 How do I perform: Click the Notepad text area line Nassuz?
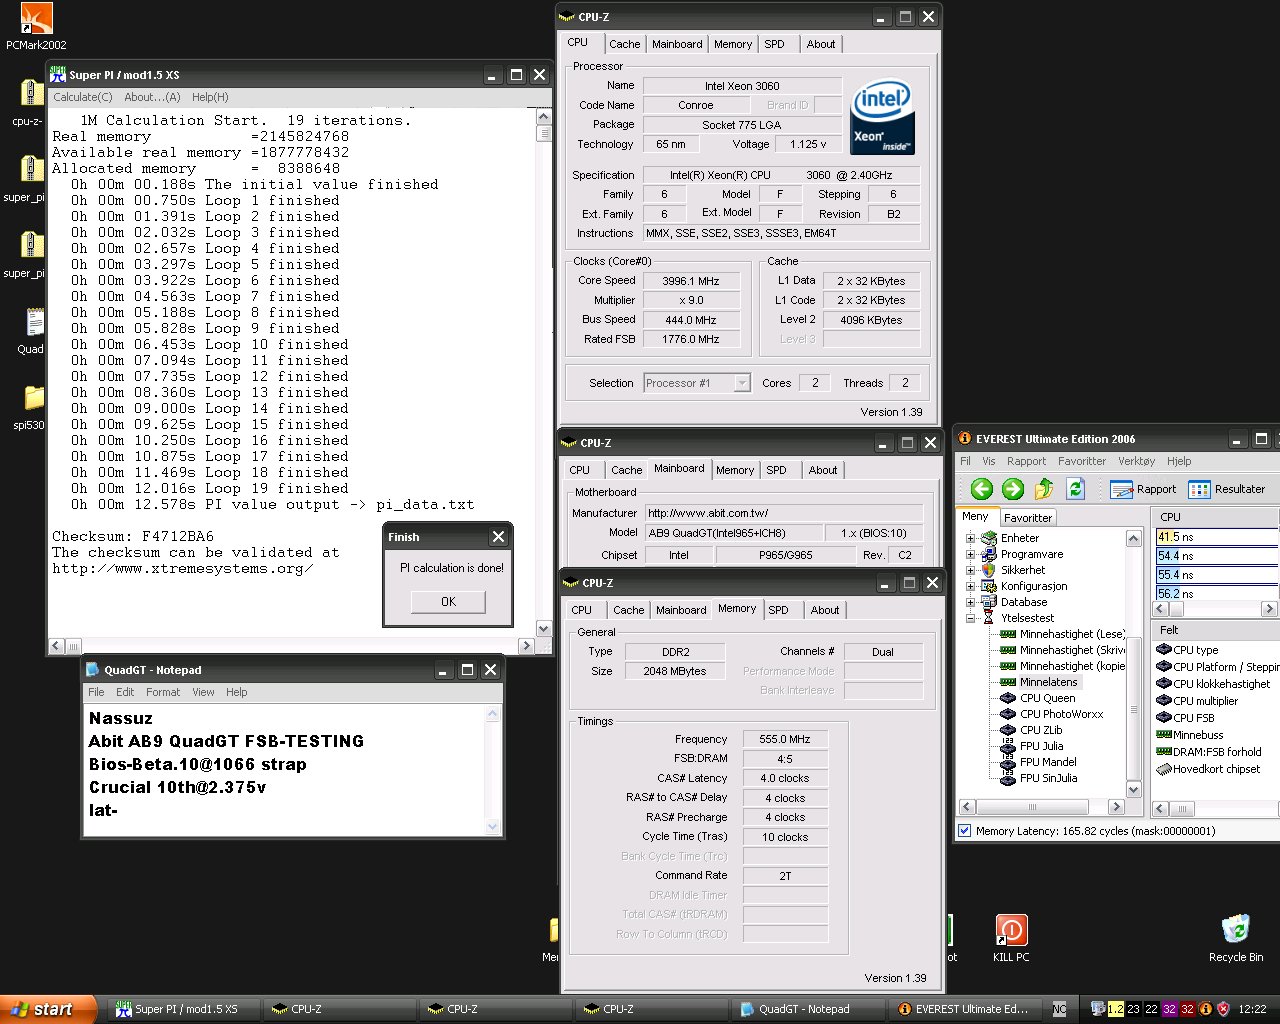coord(121,718)
